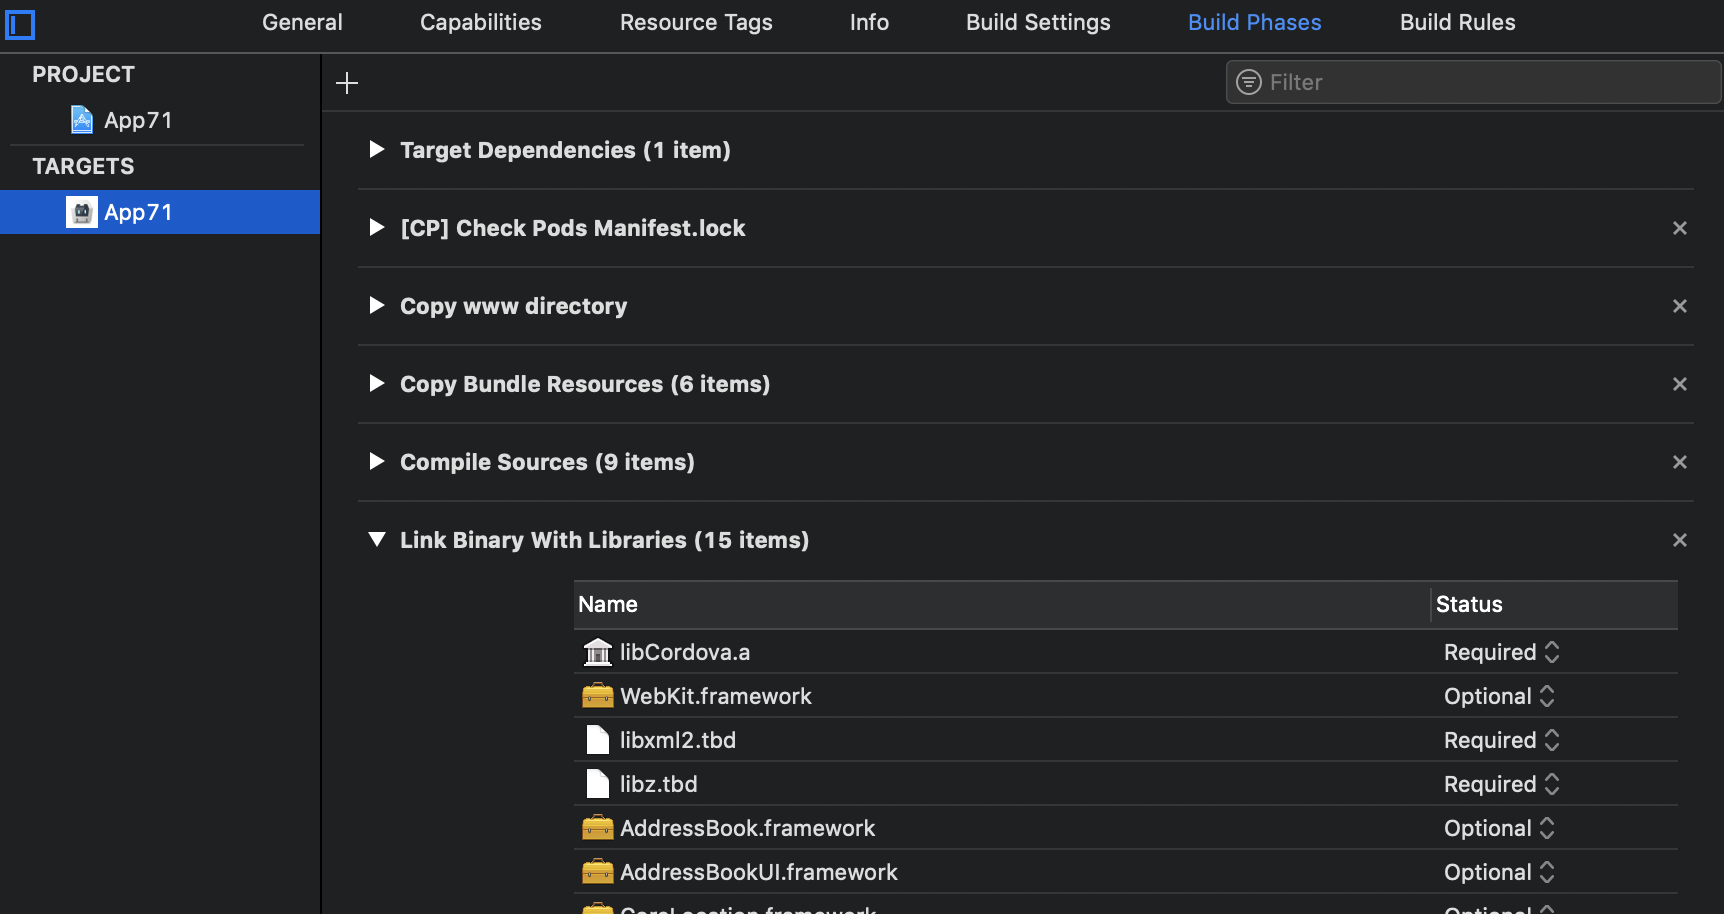This screenshot has width=1724, height=914.
Task: Change WebKit.framework status from Optional
Action: click(x=1548, y=695)
